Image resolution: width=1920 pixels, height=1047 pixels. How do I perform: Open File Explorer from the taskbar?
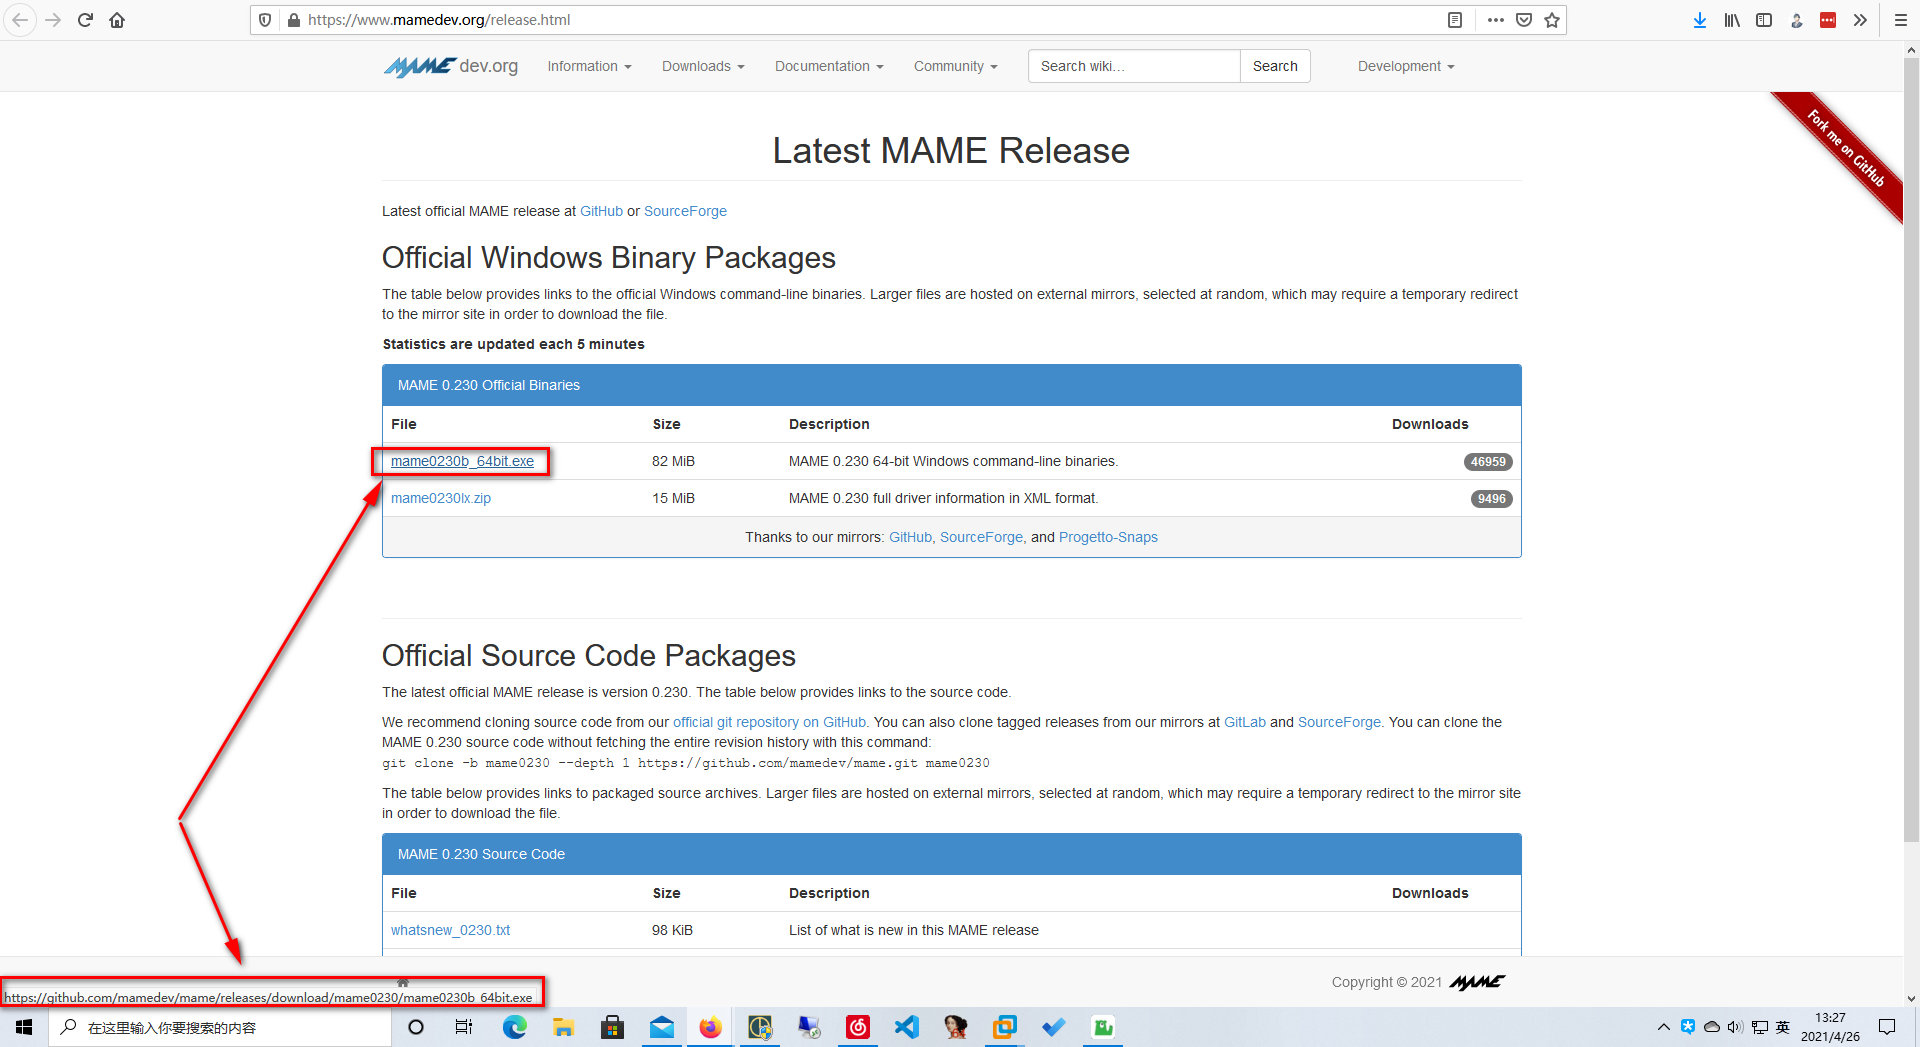click(563, 1027)
